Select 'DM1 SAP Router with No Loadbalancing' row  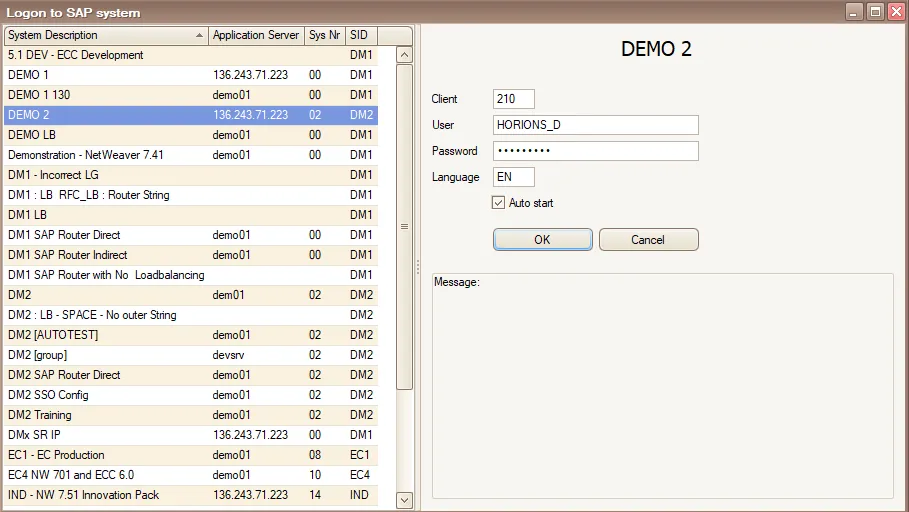[x=191, y=275]
